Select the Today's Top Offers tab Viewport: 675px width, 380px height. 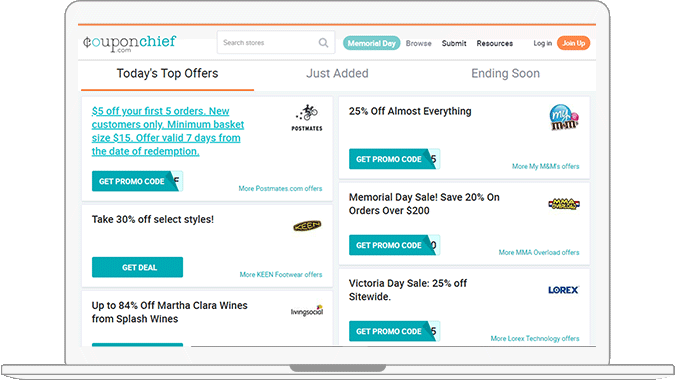167,74
